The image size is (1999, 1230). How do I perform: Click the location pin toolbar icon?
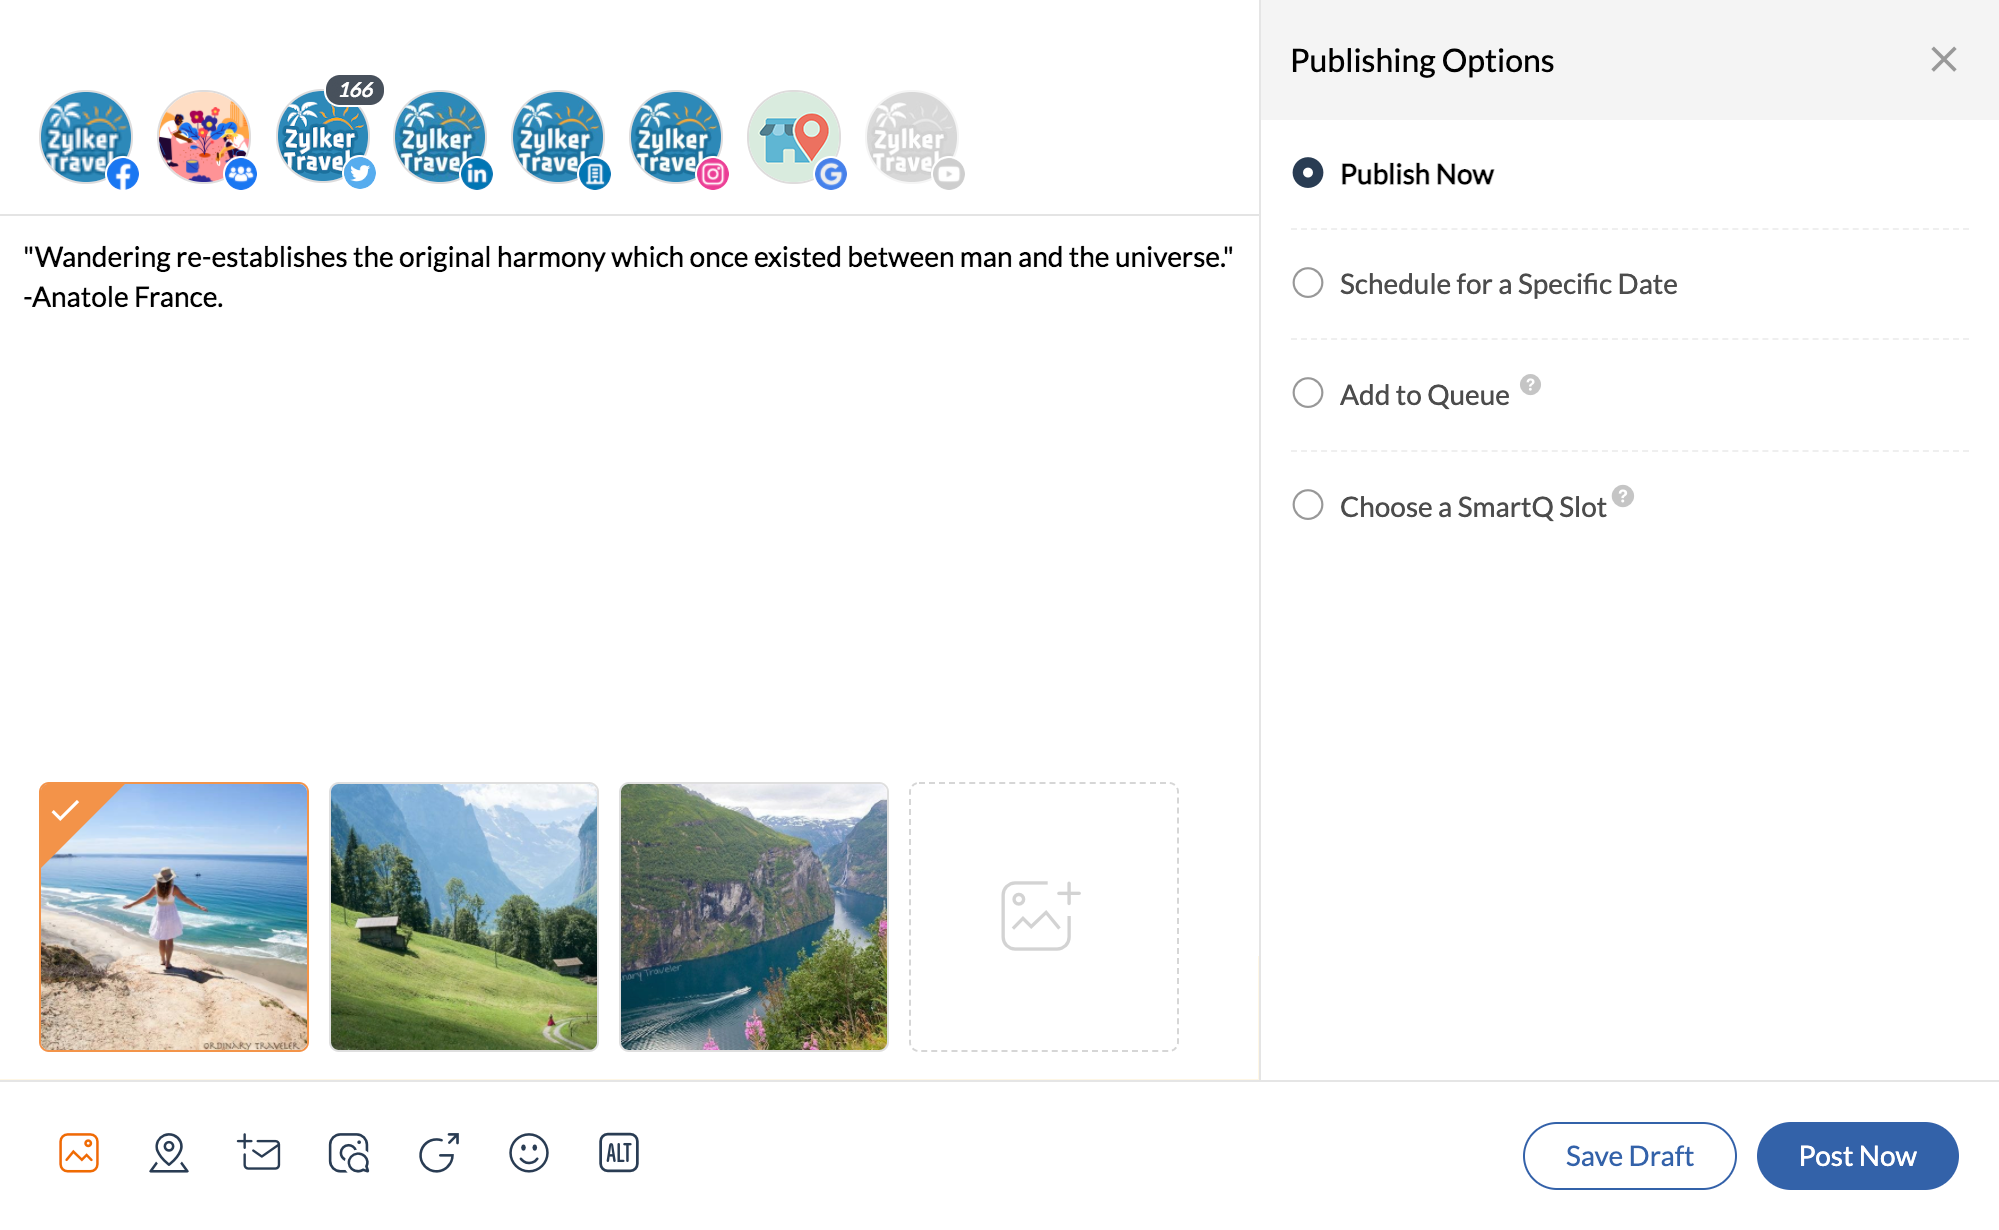coord(169,1153)
